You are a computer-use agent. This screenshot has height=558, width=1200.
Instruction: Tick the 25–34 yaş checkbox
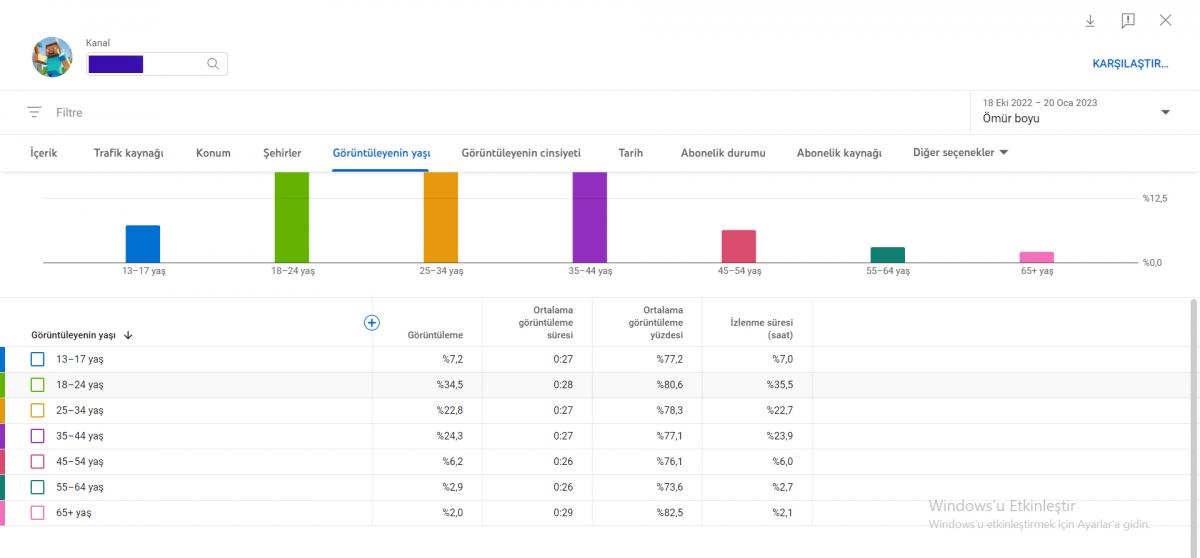click(38, 410)
